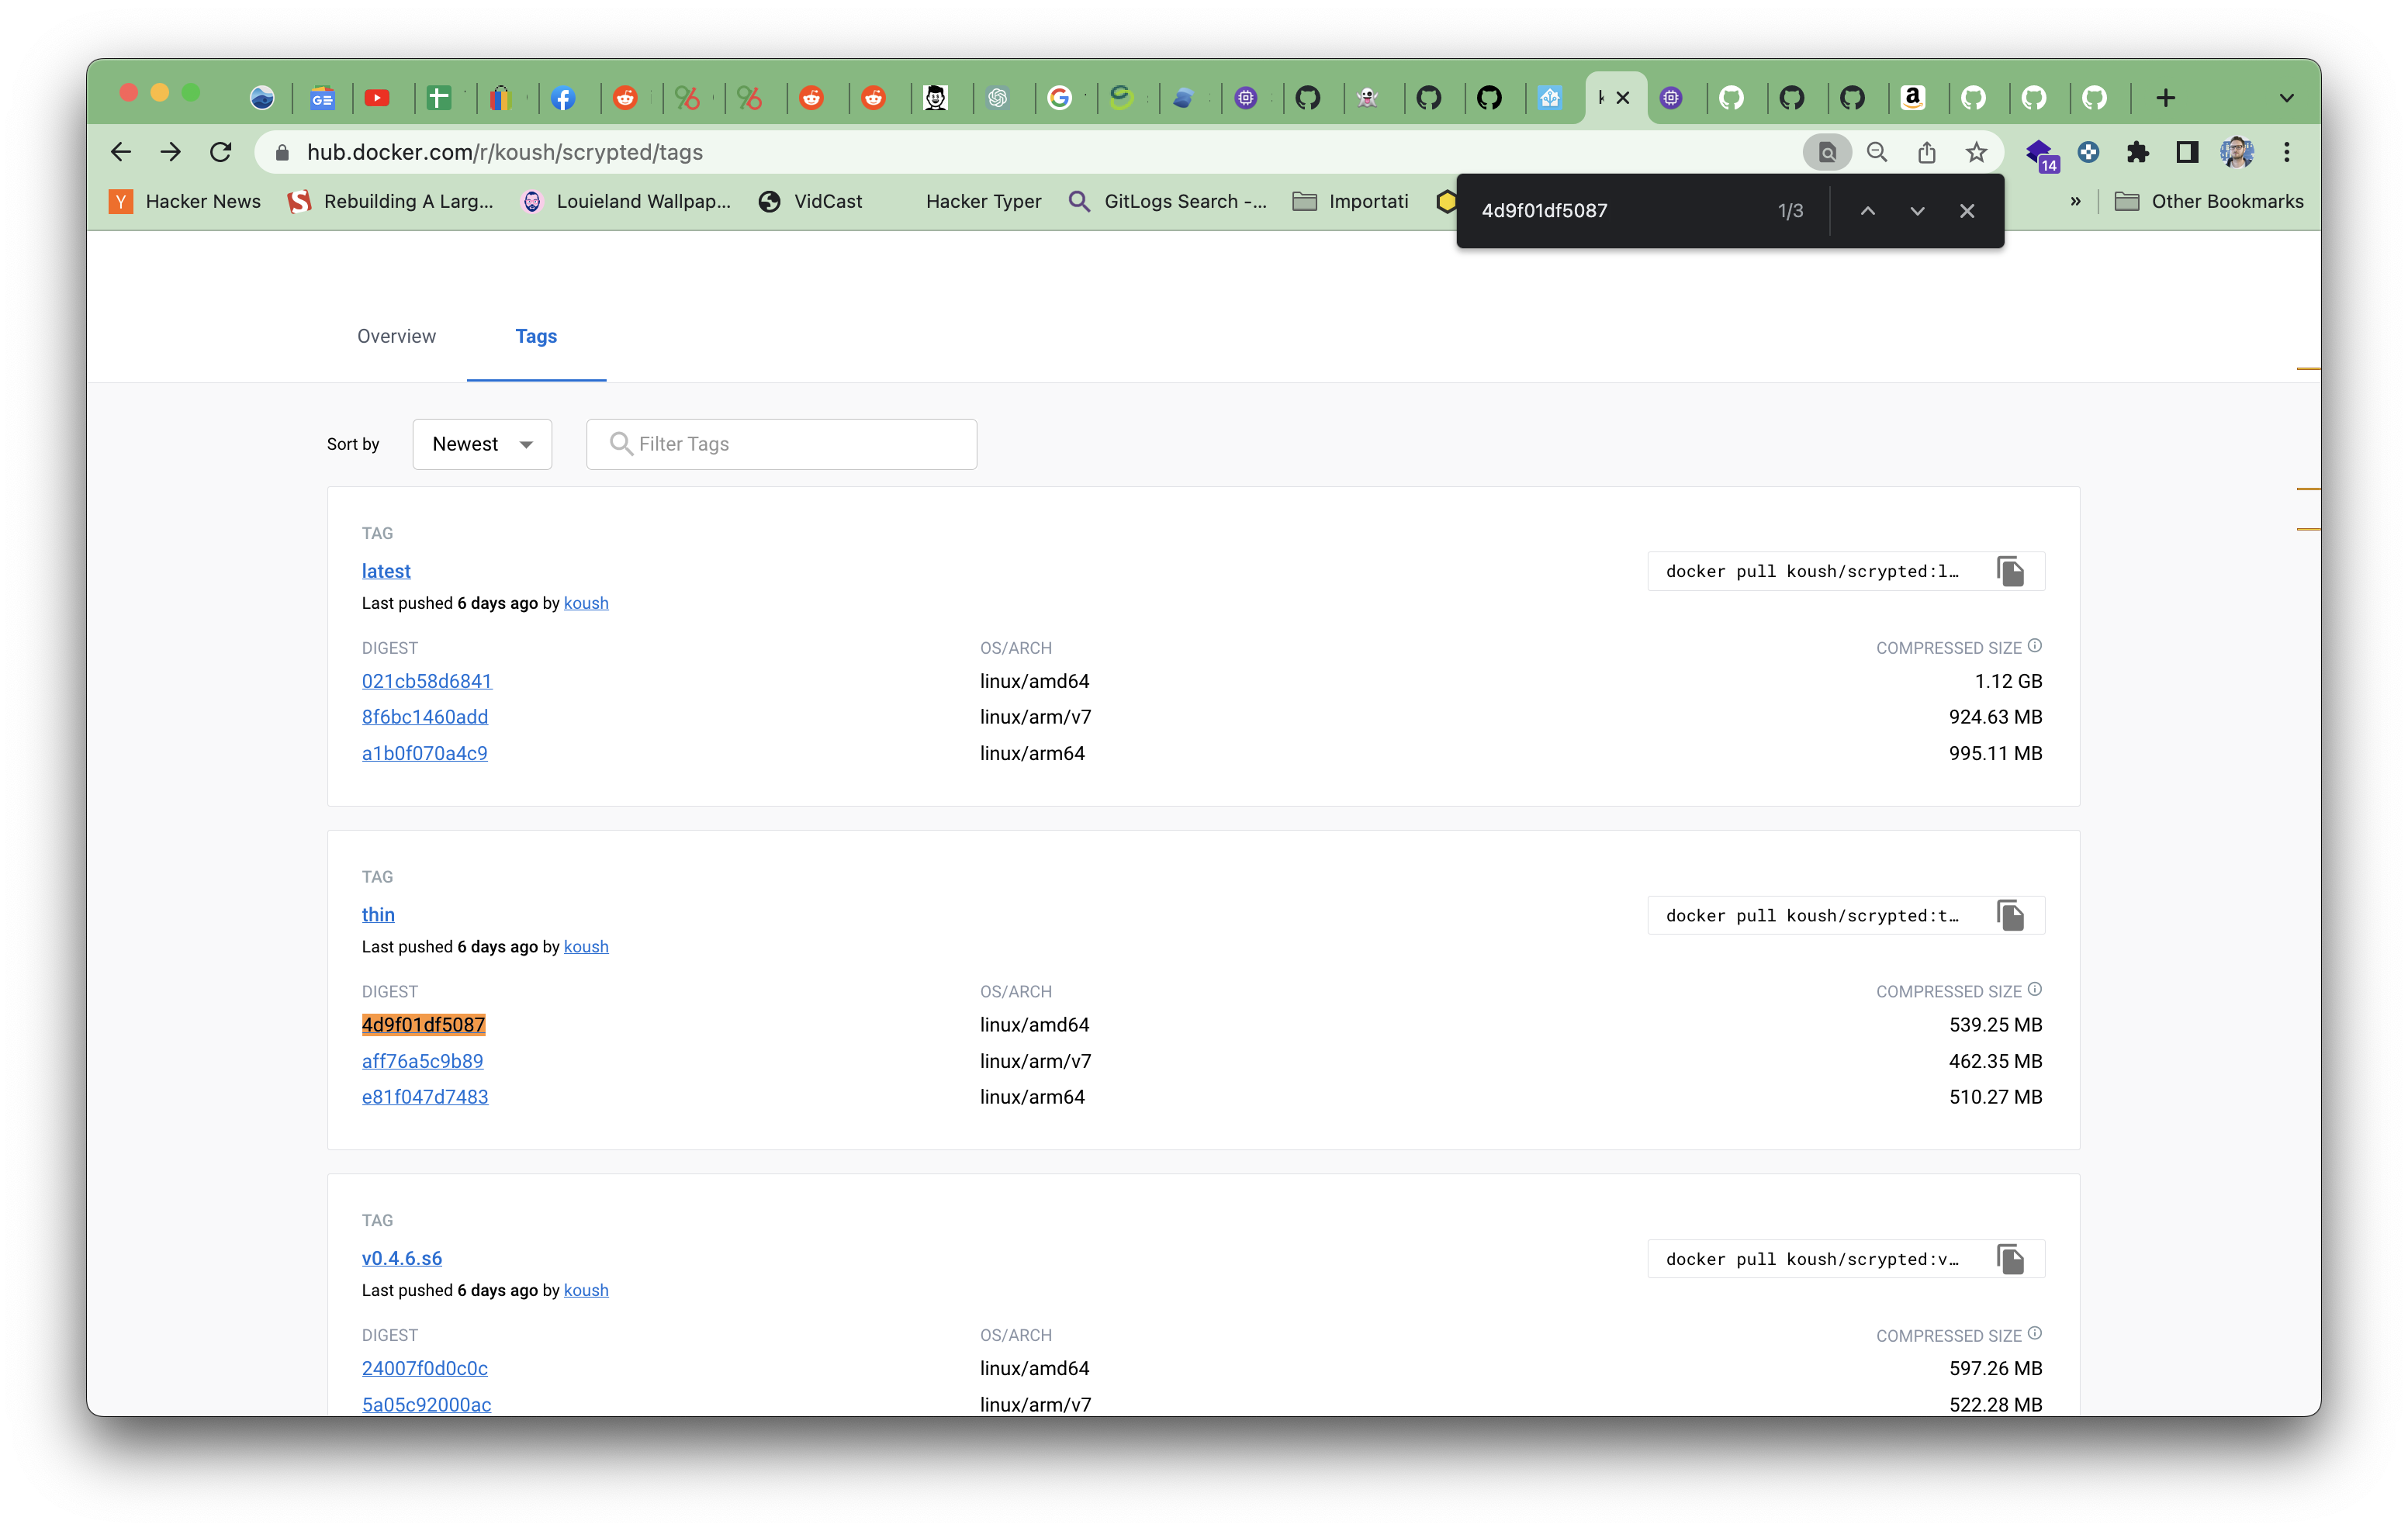Open the Newest sort dropdown
The height and width of the screenshot is (1531, 2408).
pyautogui.click(x=481, y=443)
